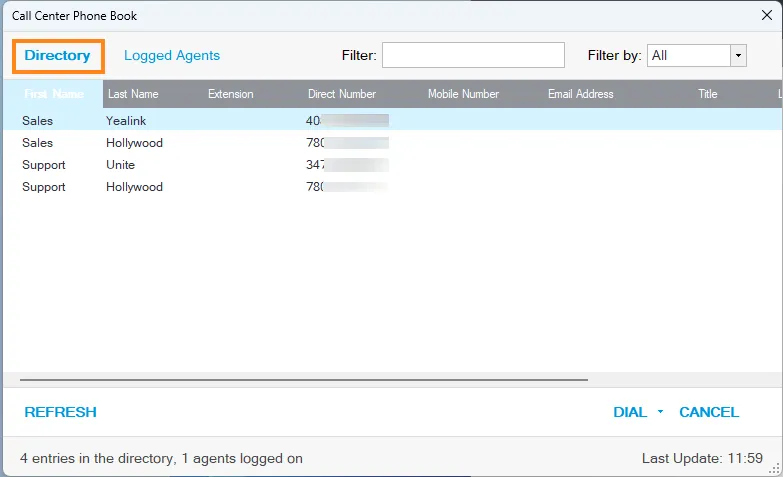Select the Sales Yealink directory row
This screenshot has height=477, width=783.
pos(392,120)
